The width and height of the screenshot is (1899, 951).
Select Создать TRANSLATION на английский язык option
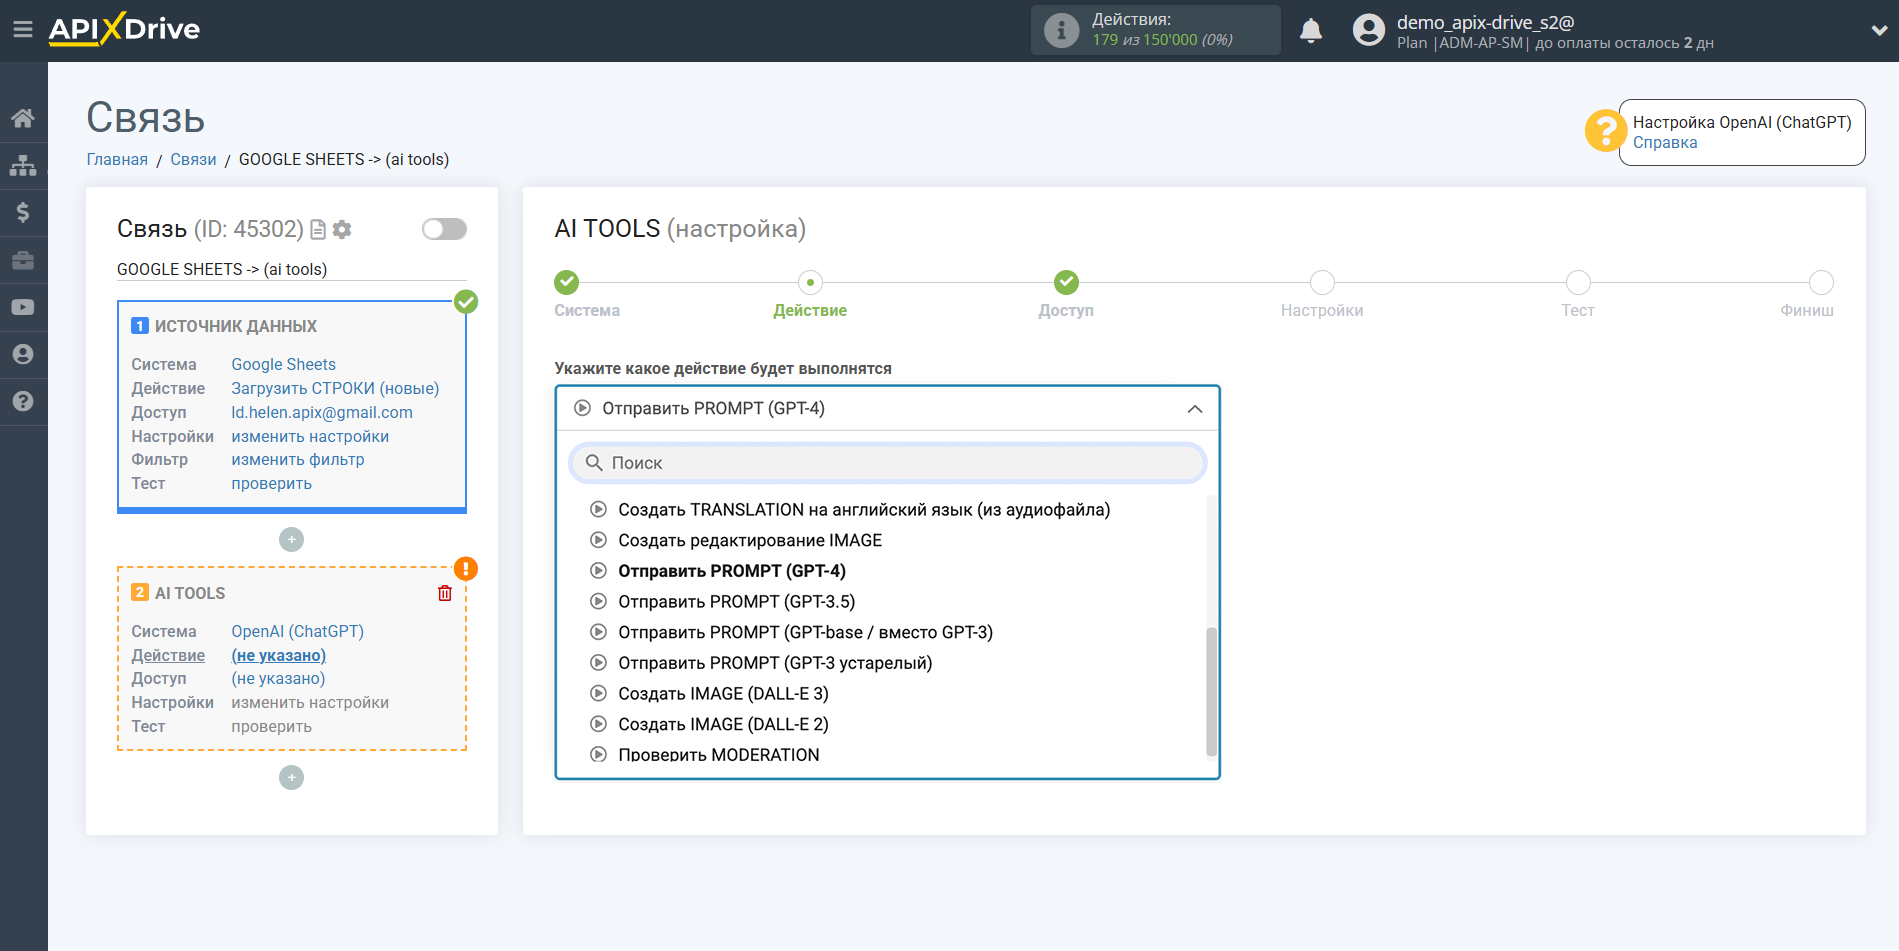tap(864, 510)
